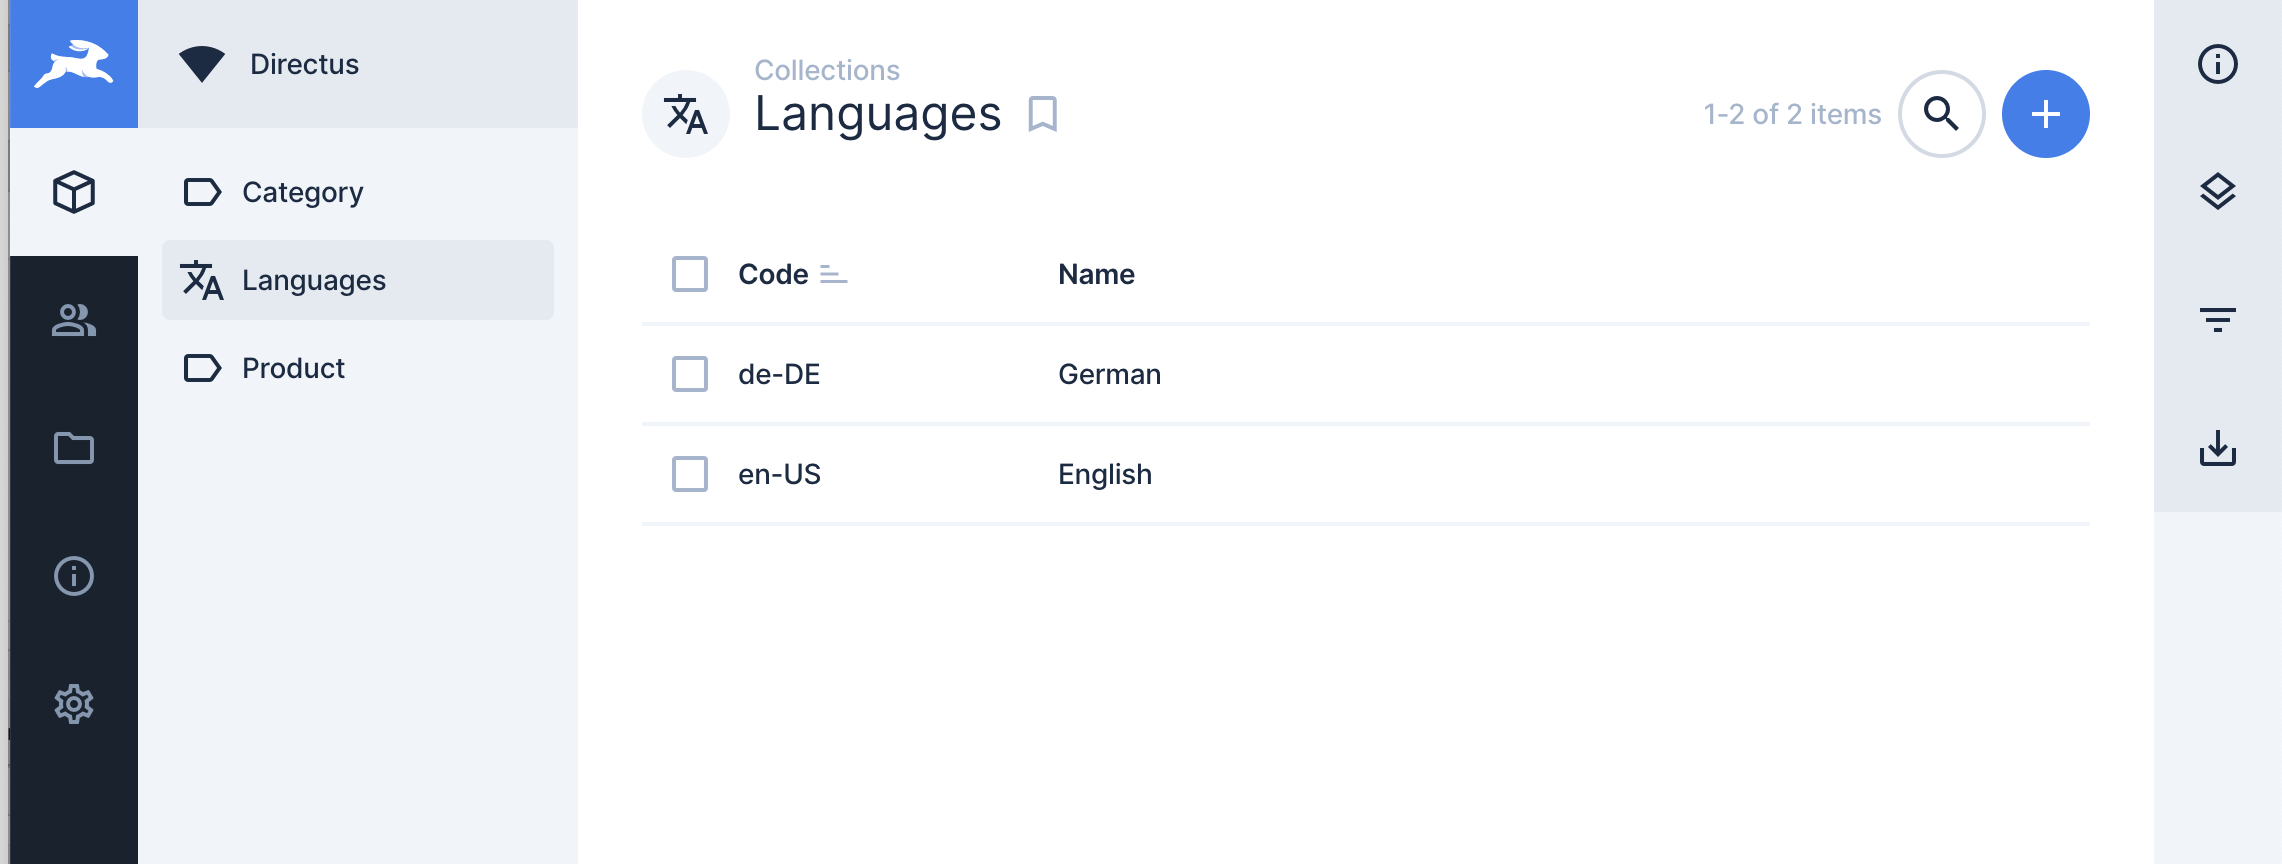Click the translate icon beside Languages in navigation

(202, 280)
